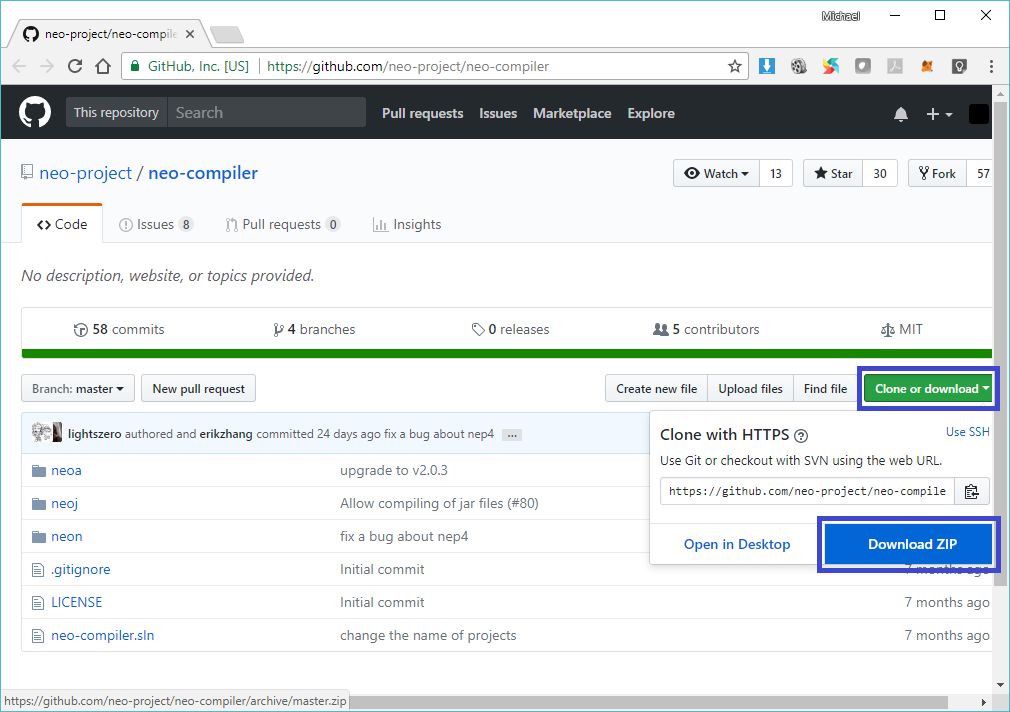This screenshot has width=1010, height=712.
Task: Open the plus create-new dropdown
Action: [939, 114]
